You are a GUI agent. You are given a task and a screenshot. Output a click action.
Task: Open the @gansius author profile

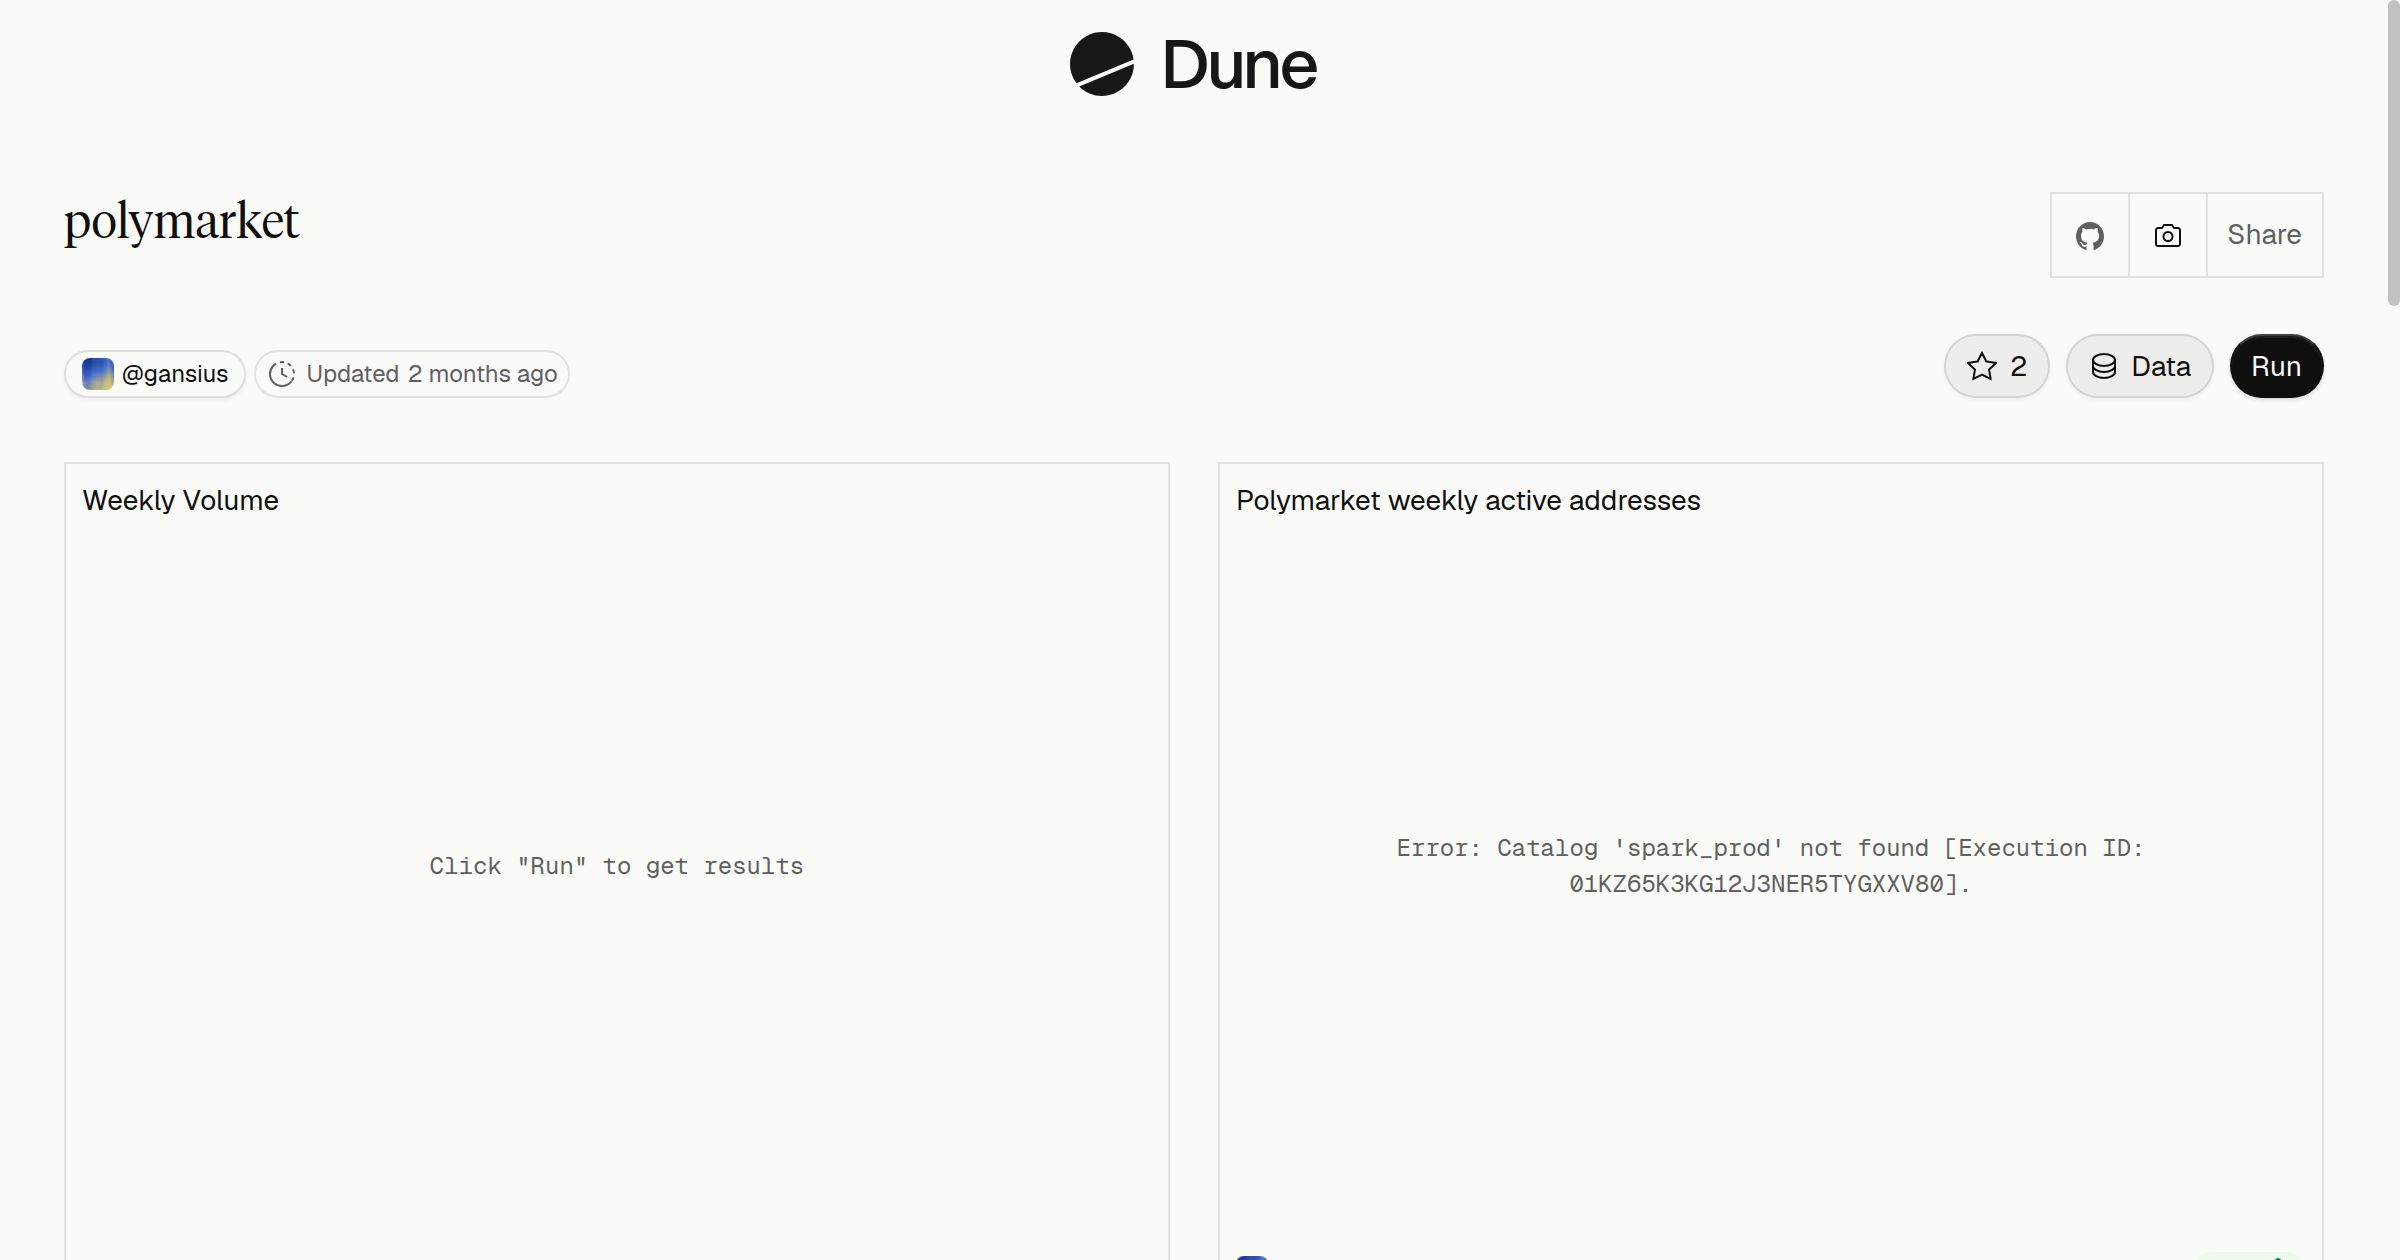coord(155,374)
